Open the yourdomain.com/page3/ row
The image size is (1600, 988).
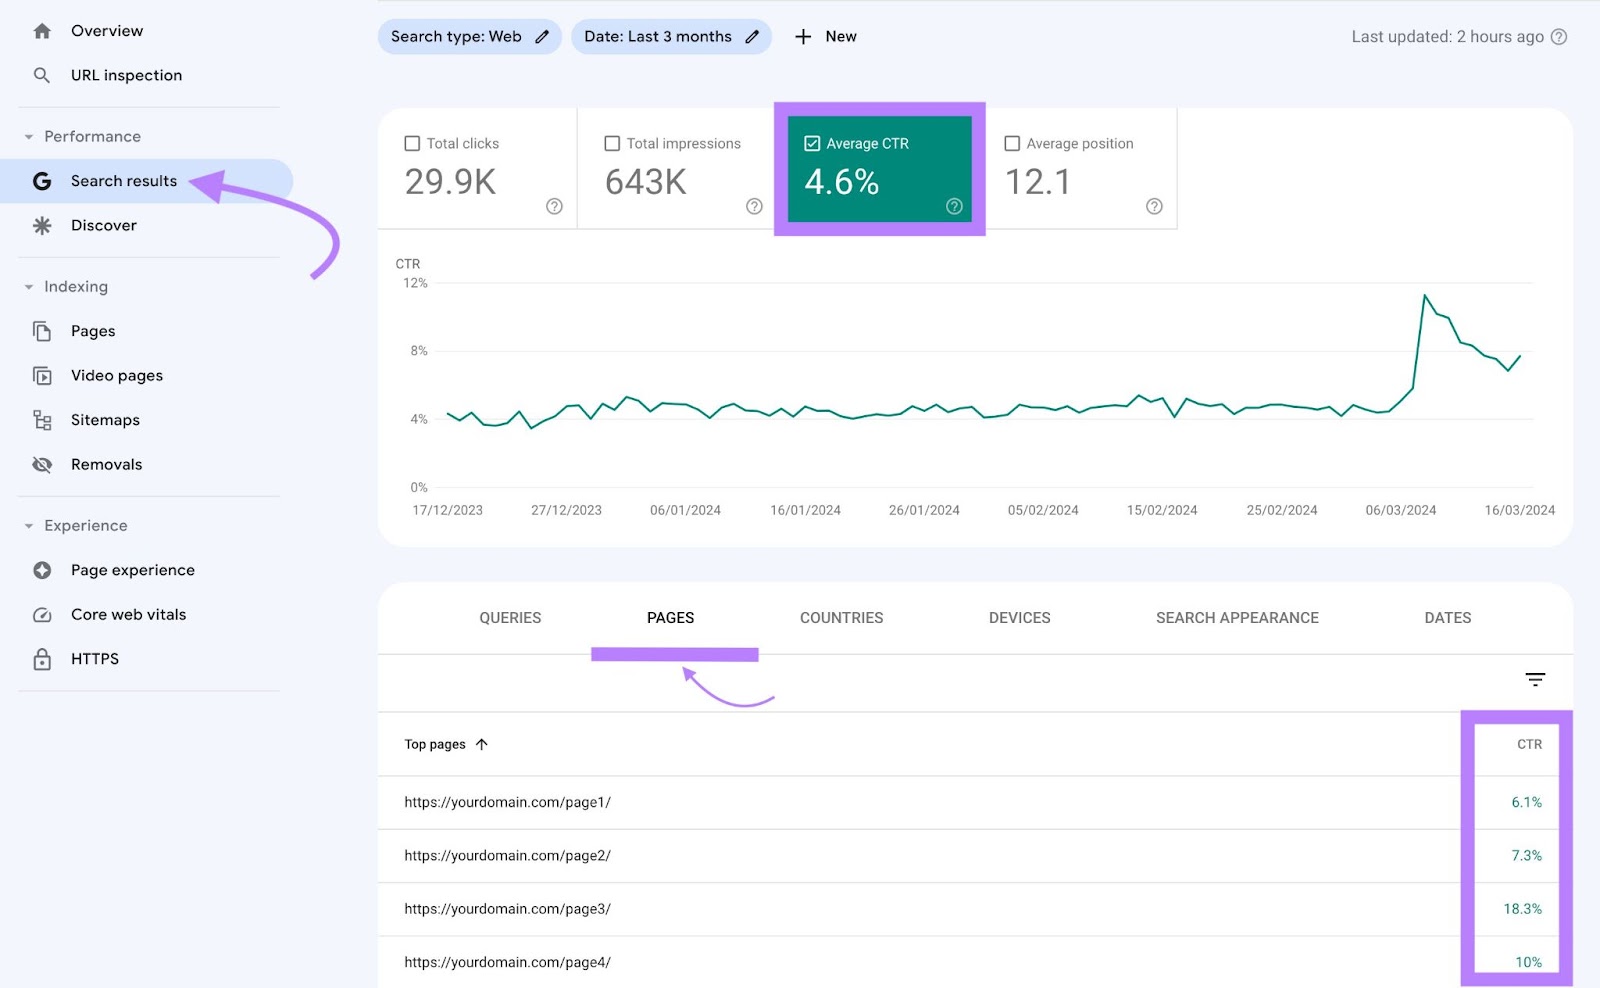click(507, 909)
